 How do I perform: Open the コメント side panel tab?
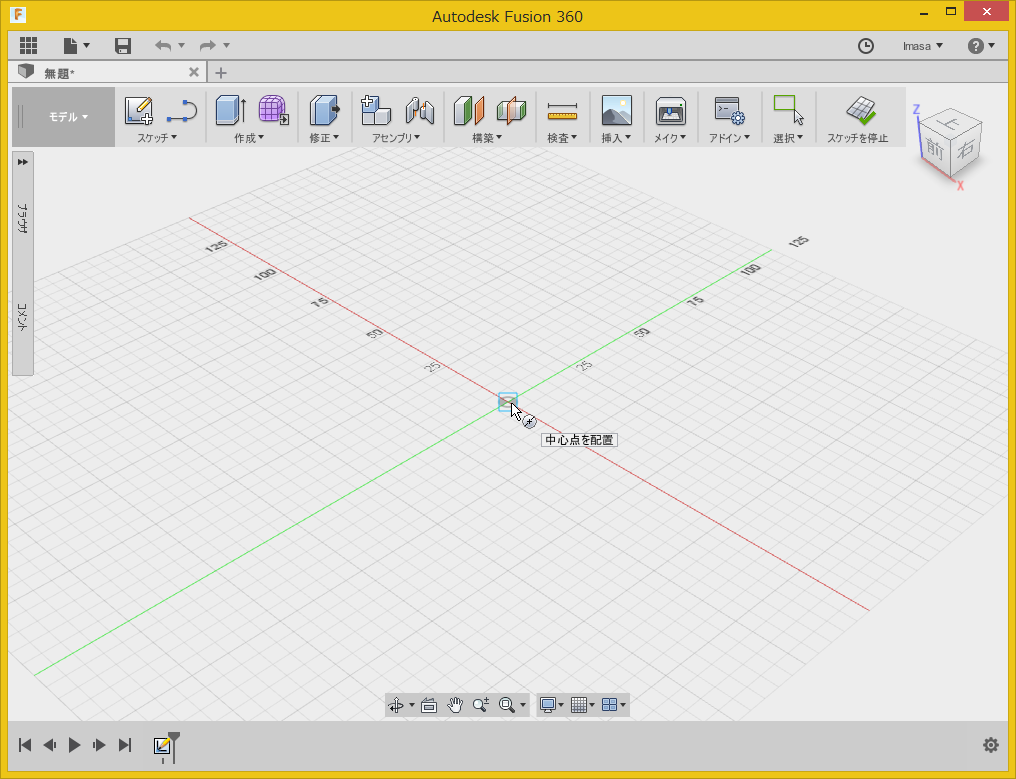tap(23, 317)
